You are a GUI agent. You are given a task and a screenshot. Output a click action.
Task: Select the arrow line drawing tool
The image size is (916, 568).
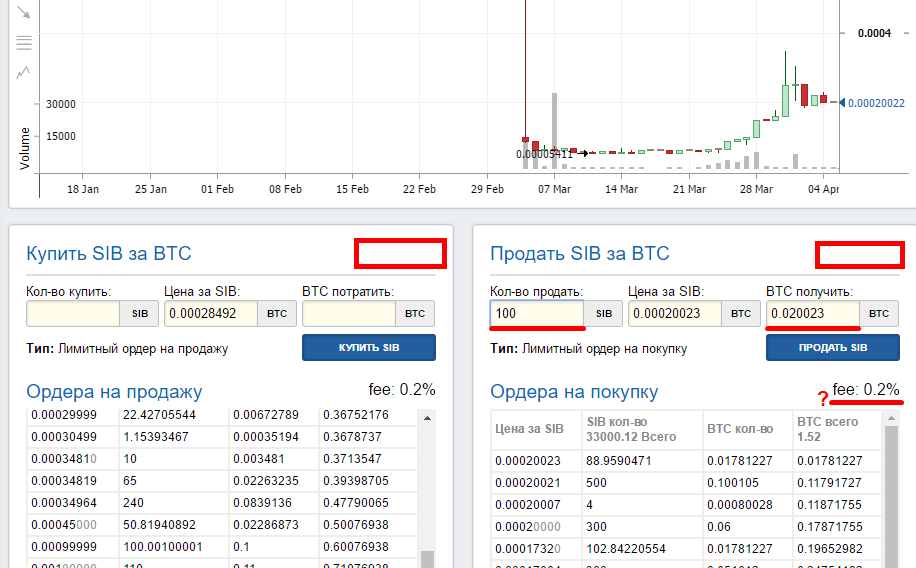tap(24, 13)
